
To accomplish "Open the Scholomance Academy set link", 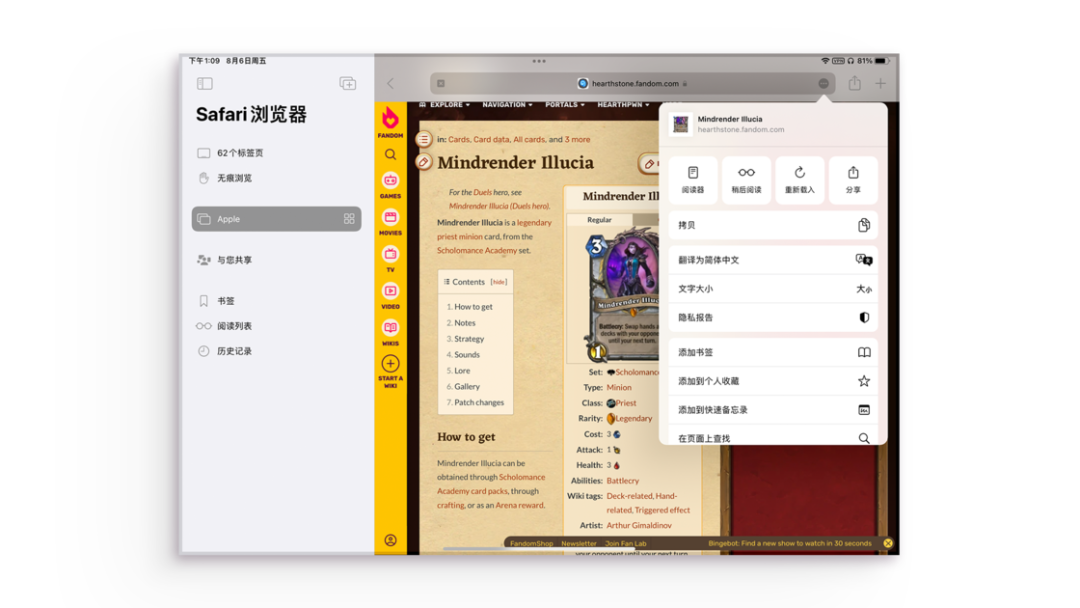I will pyautogui.click(x=477, y=251).
